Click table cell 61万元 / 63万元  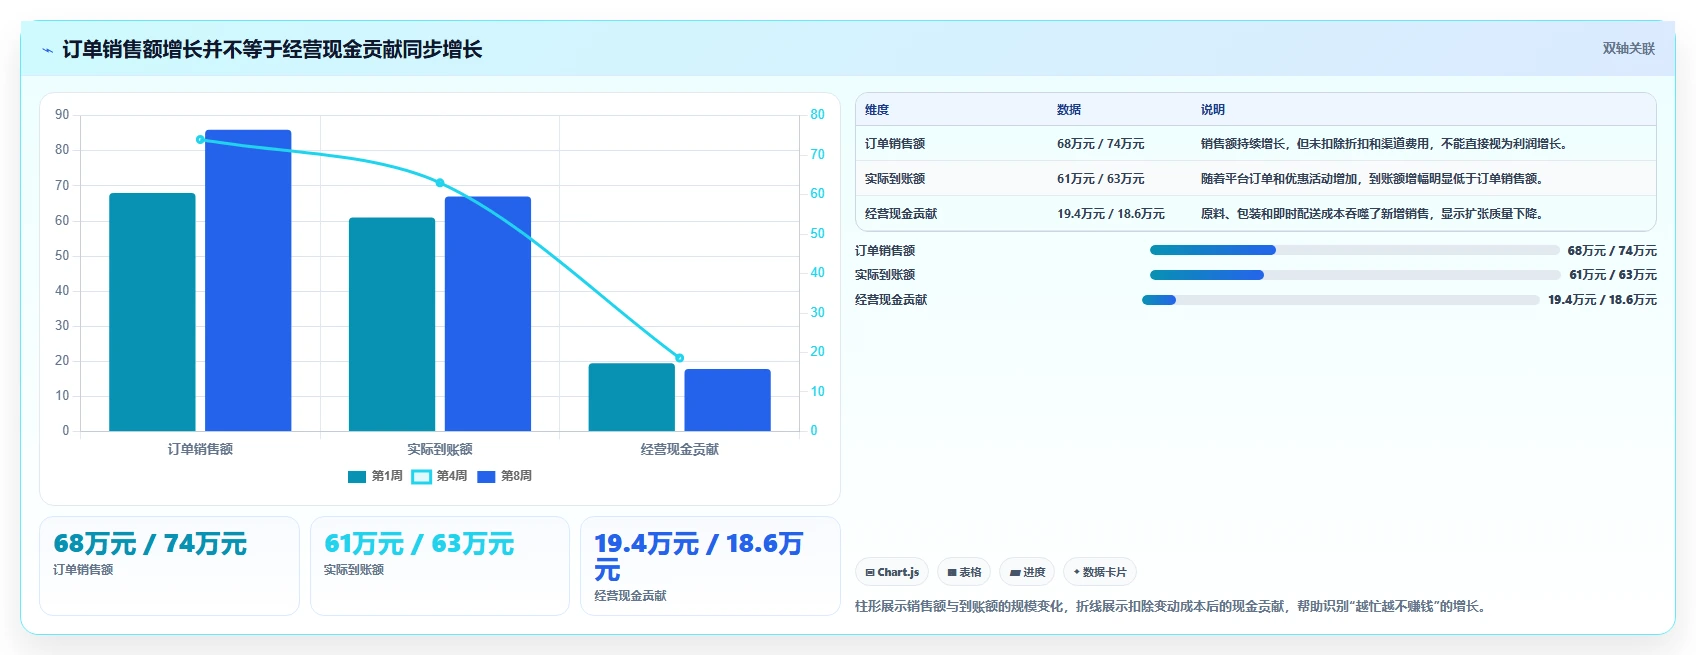pos(1101,179)
